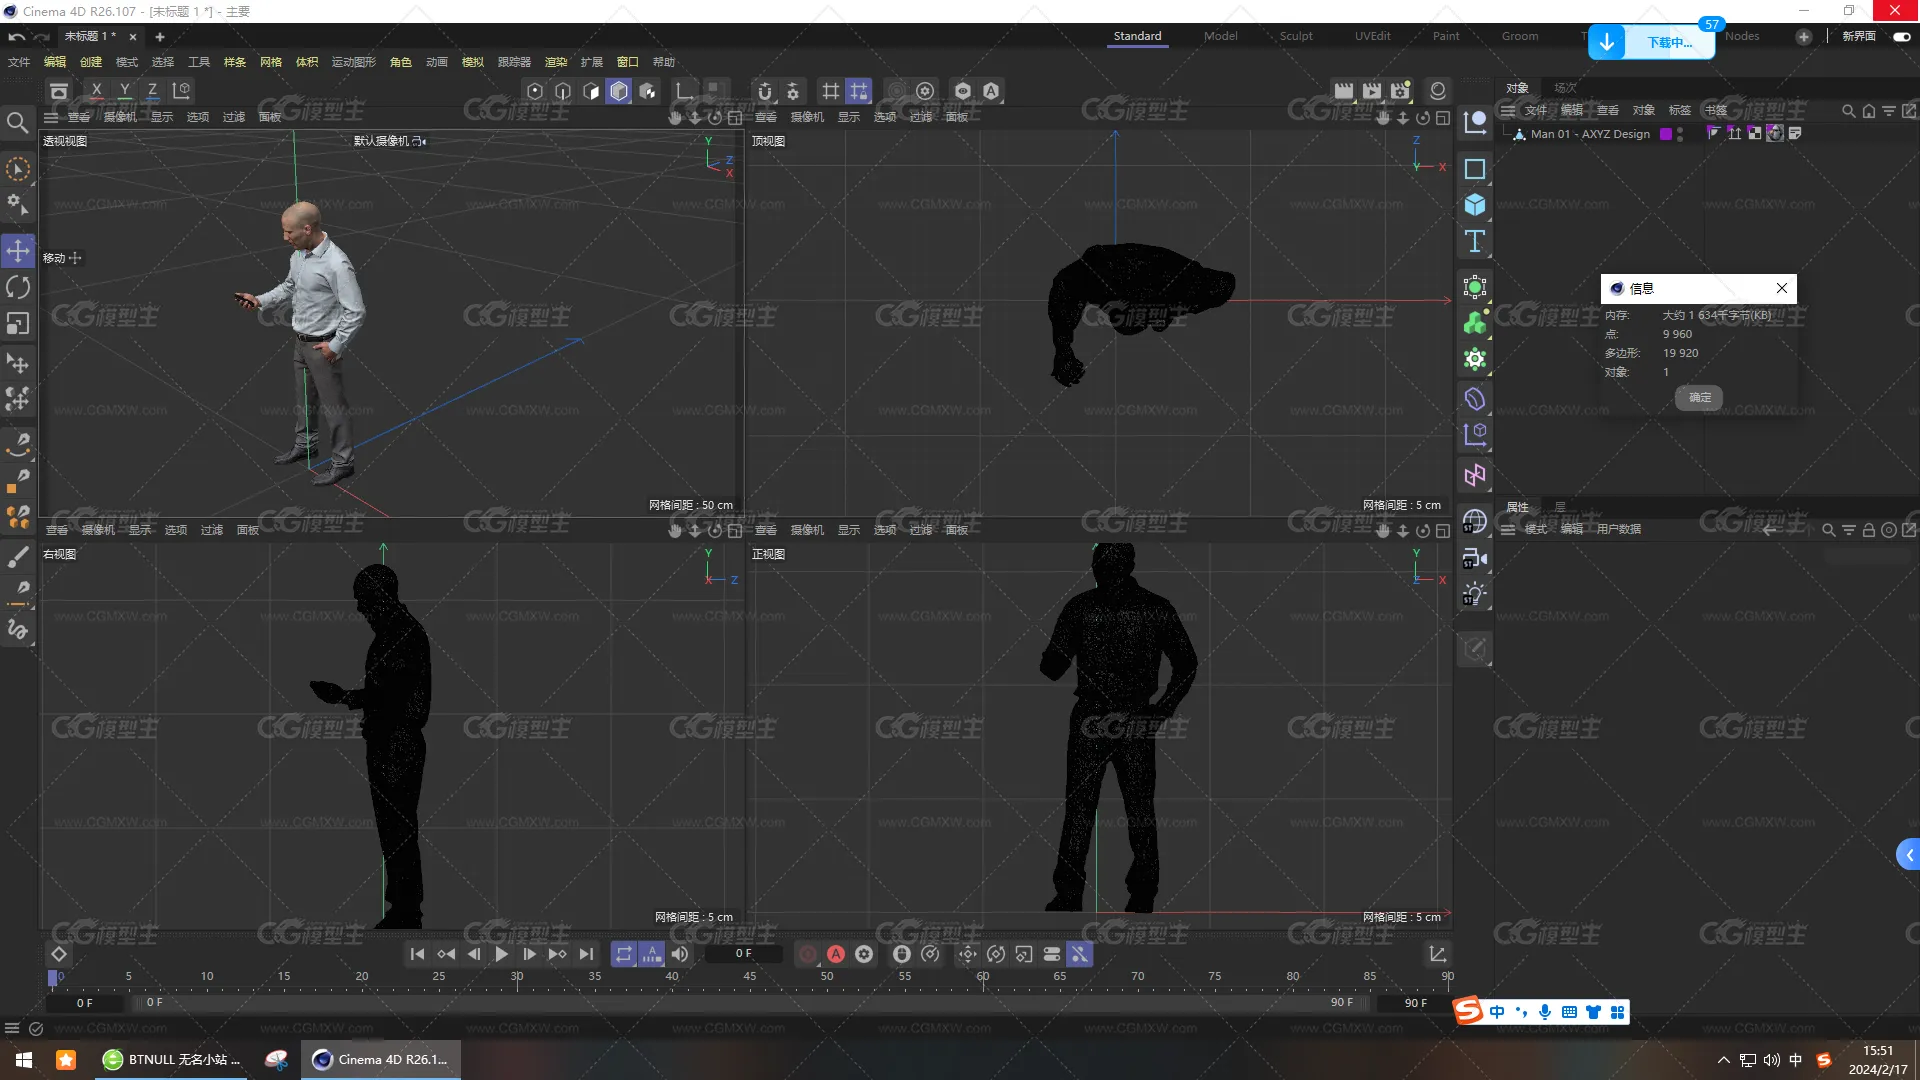Go to end of timeline

tap(587, 954)
